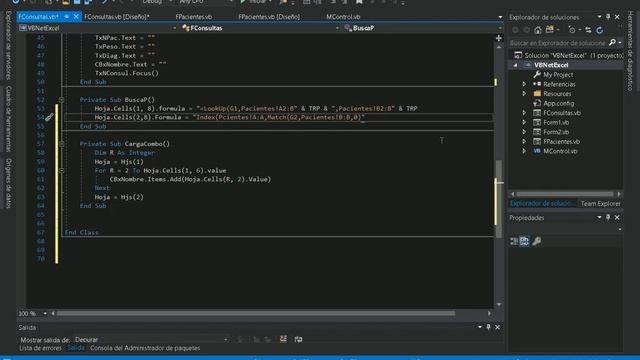The height and width of the screenshot is (360, 640).
Task: Open the FConsultas class dropdown
Action: 337,28
